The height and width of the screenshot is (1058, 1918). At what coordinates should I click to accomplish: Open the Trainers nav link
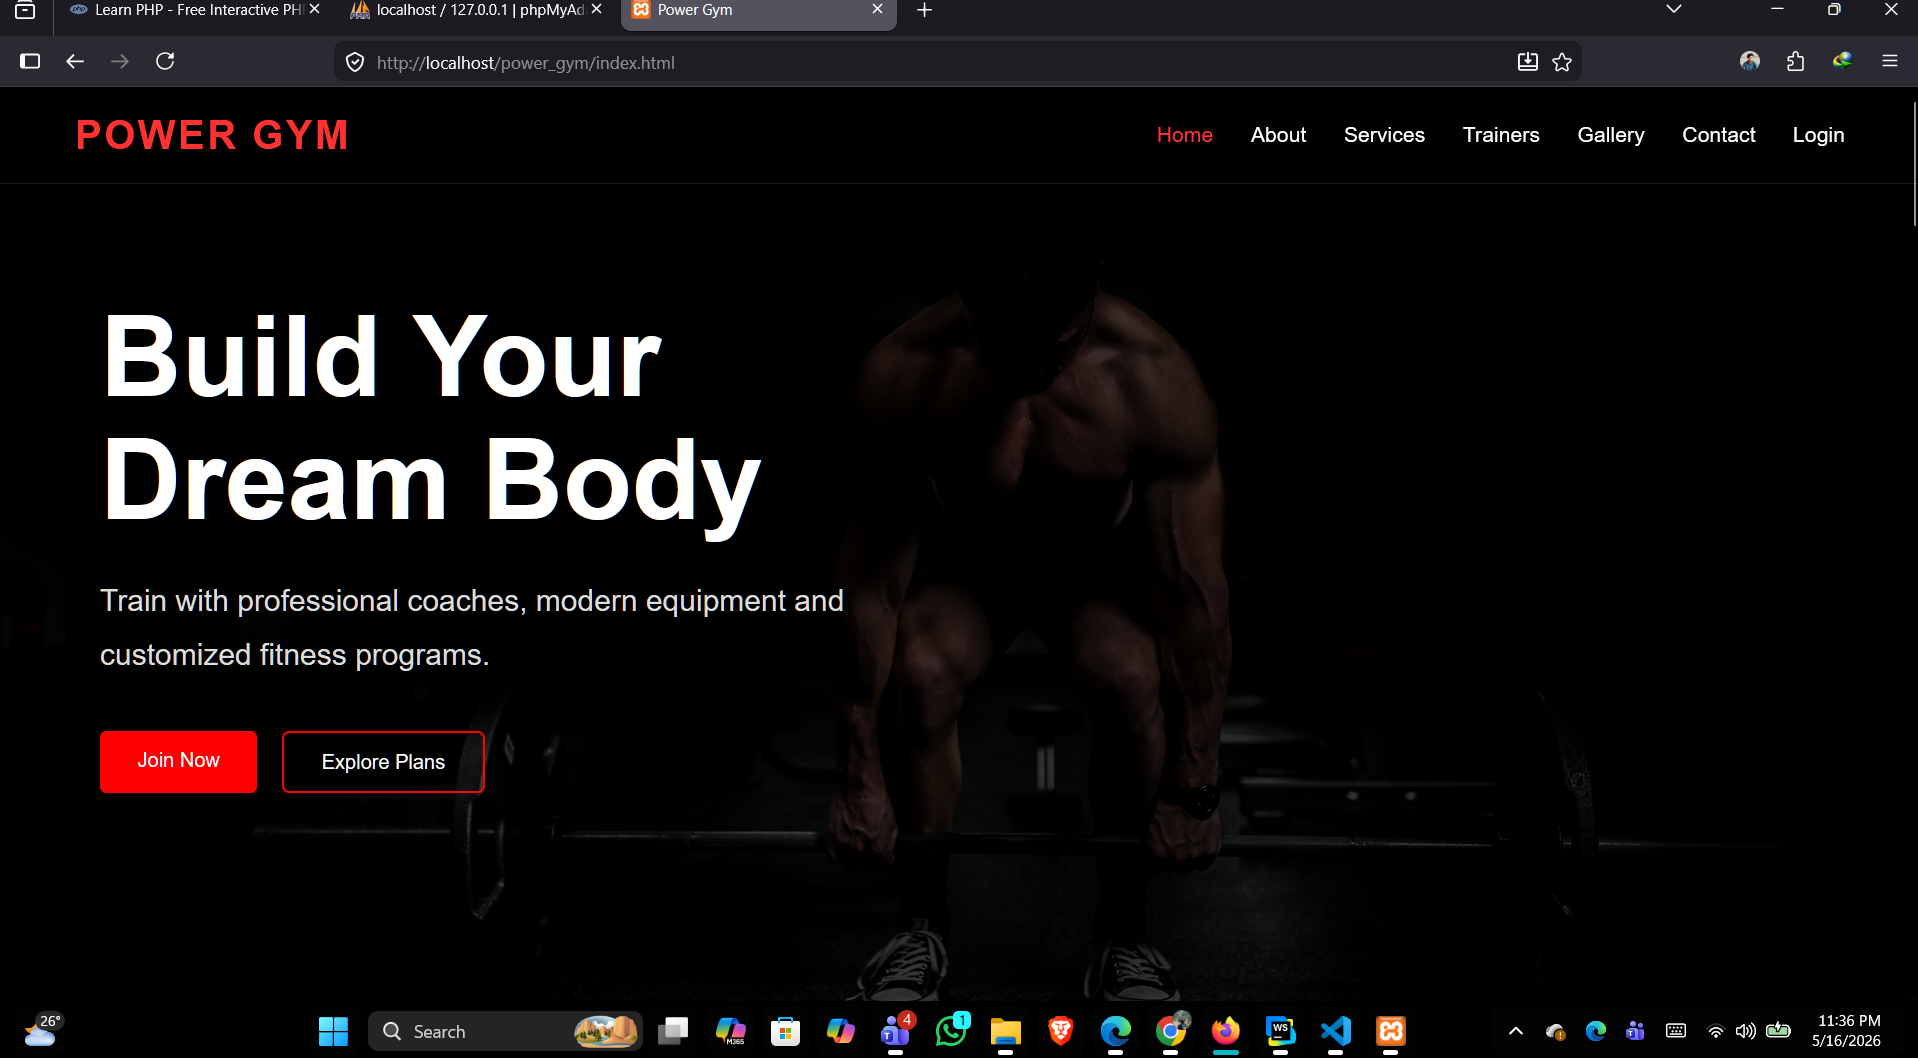click(1500, 135)
